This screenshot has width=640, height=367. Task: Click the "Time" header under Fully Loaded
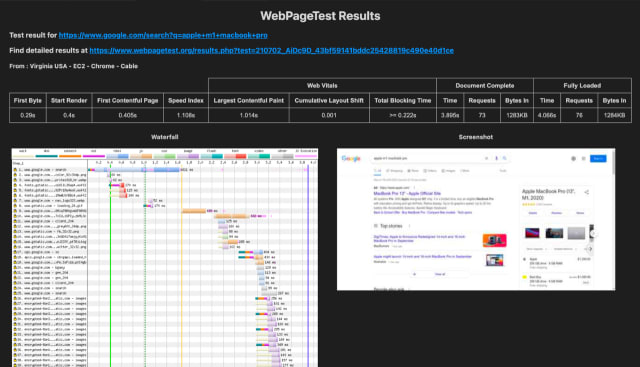547,100
